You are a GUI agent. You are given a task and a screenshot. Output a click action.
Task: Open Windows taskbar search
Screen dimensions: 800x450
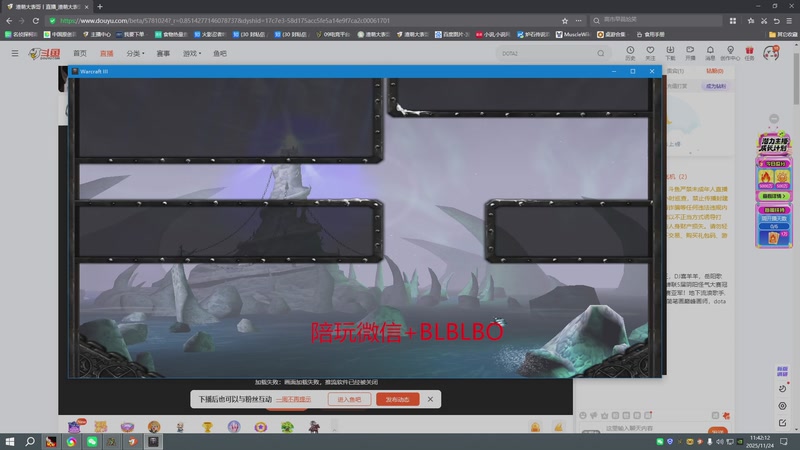(30, 441)
